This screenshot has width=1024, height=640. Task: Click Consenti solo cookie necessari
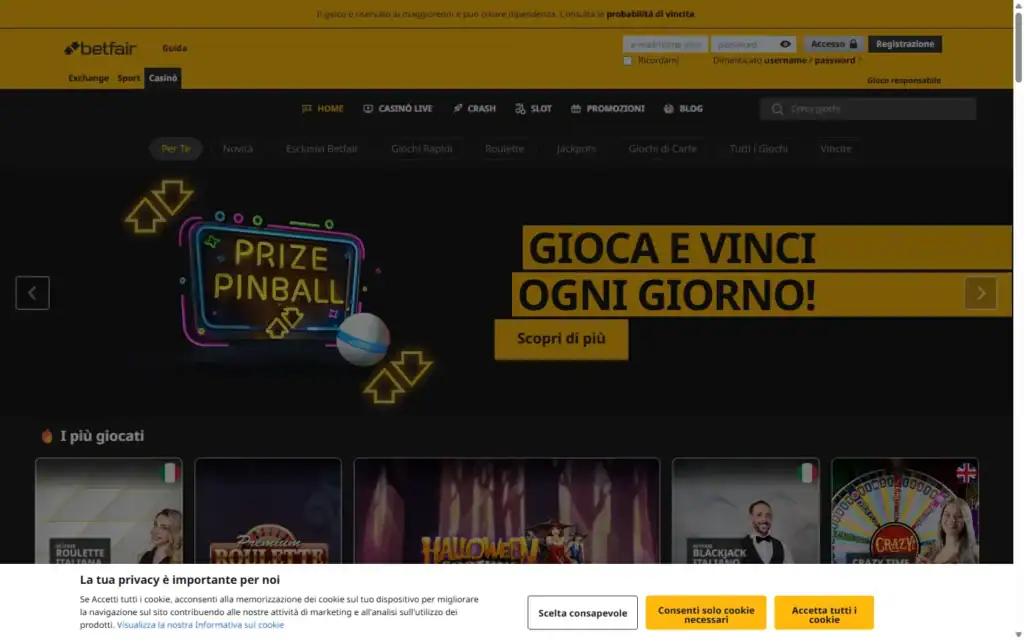(x=706, y=613)
